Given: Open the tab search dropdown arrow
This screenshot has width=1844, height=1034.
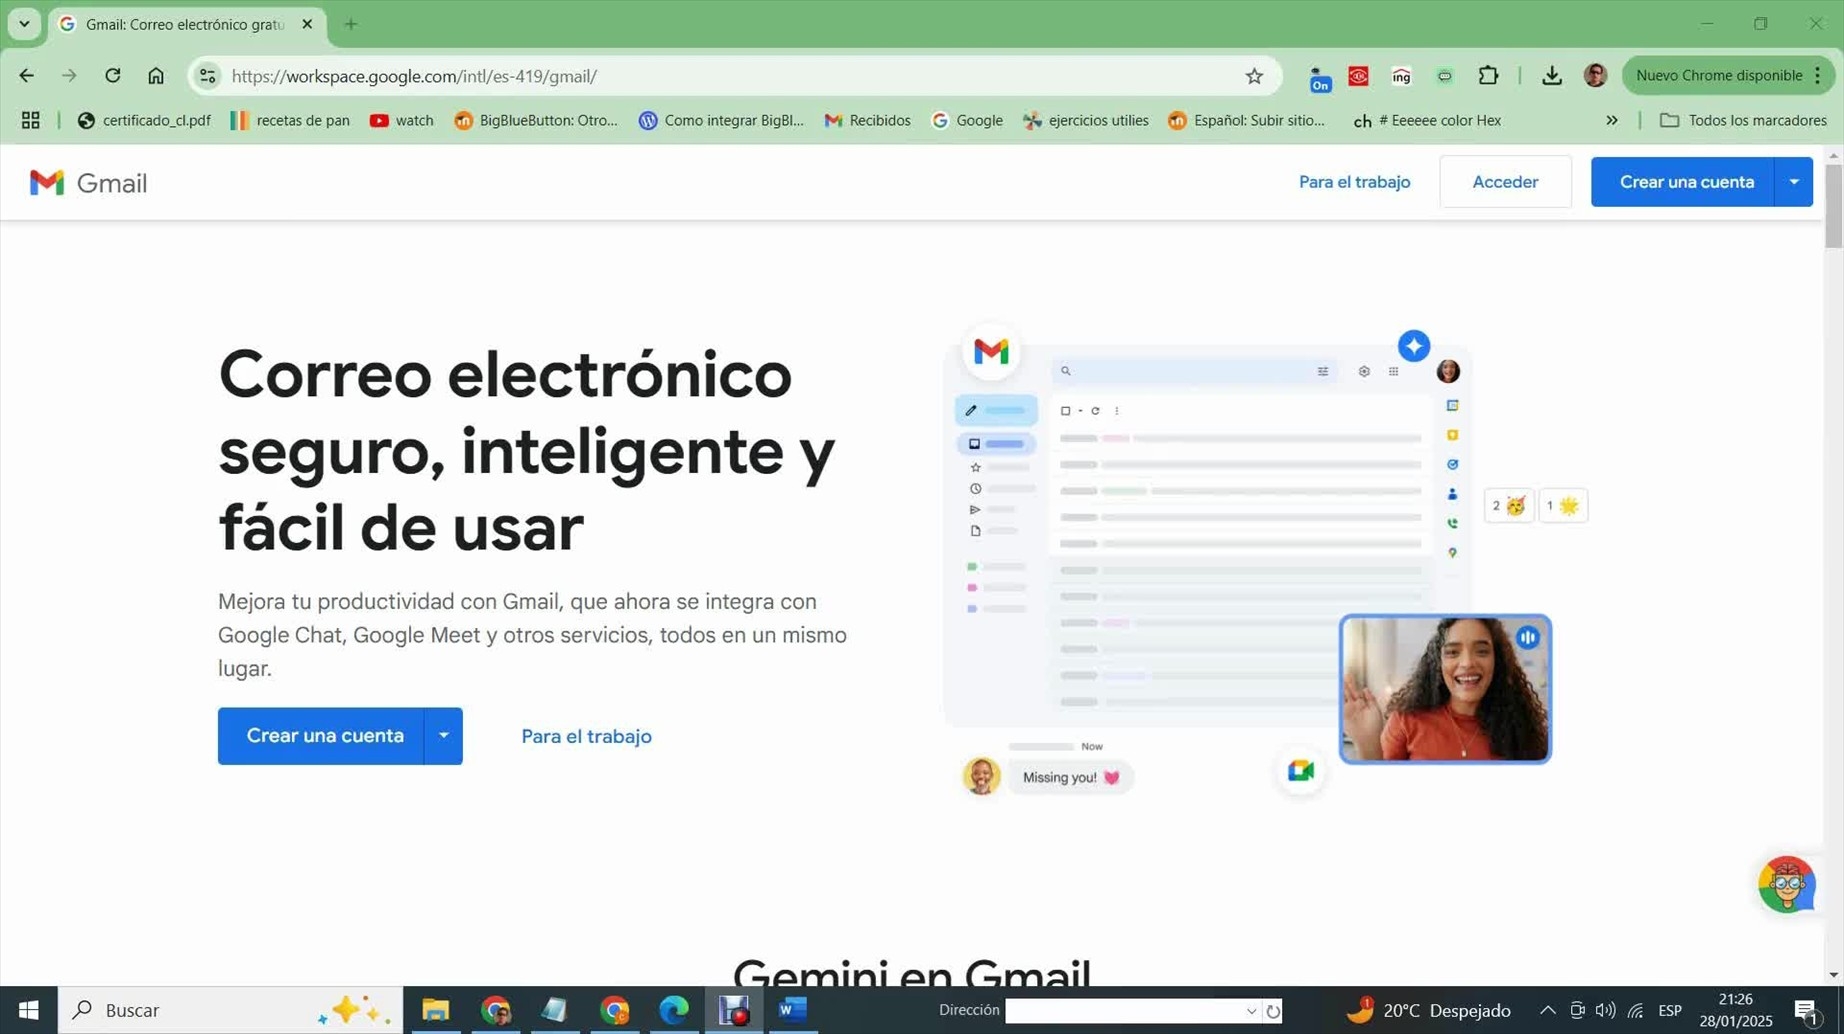Looking at the screenshot, I should click(24, 24).
